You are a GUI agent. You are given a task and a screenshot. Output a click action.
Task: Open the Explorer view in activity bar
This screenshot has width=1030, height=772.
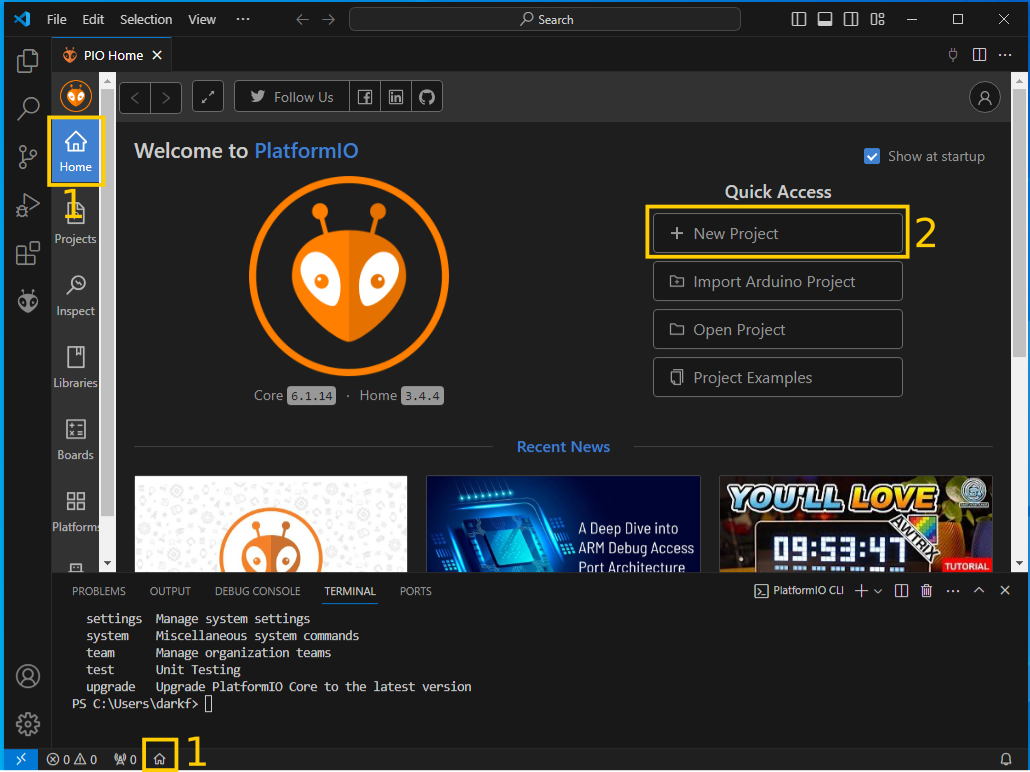coord(28,61)
